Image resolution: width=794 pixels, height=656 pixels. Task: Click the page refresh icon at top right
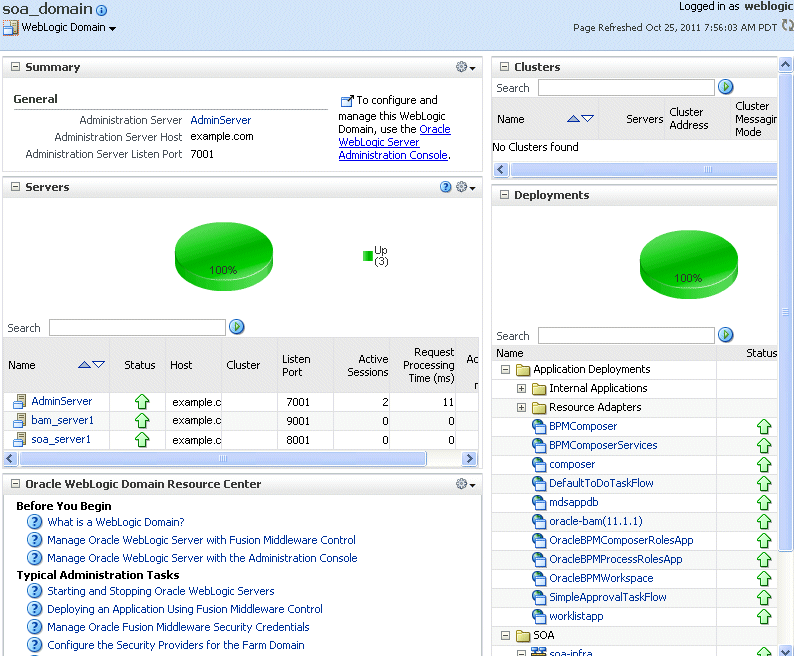pos(787,25)
